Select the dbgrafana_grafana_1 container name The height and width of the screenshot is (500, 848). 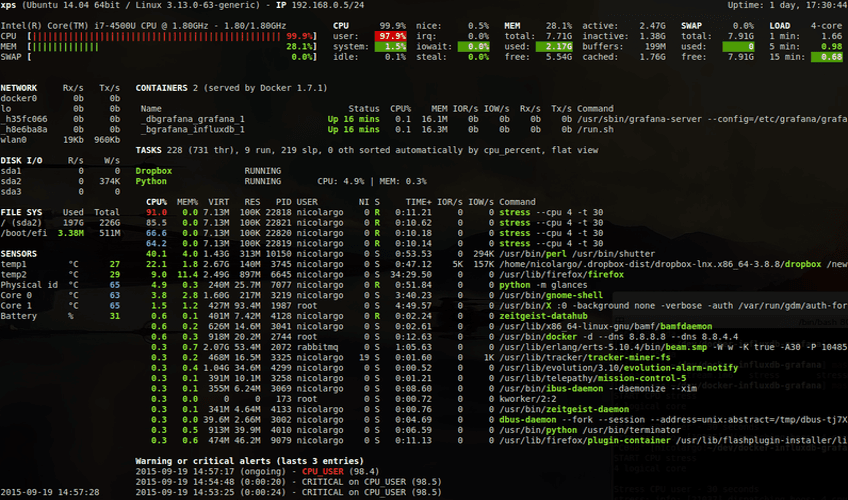point(193,119)
